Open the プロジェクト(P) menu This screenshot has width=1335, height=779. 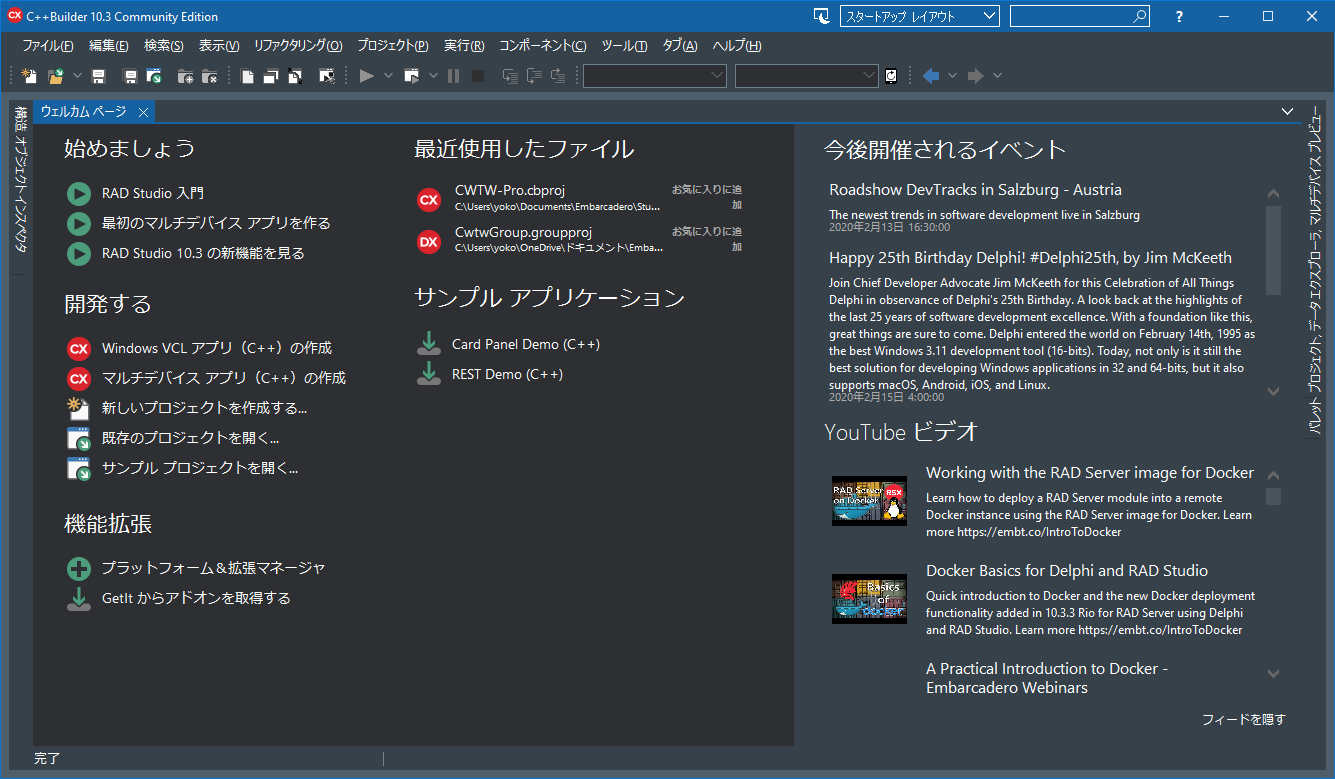point(393,46)
